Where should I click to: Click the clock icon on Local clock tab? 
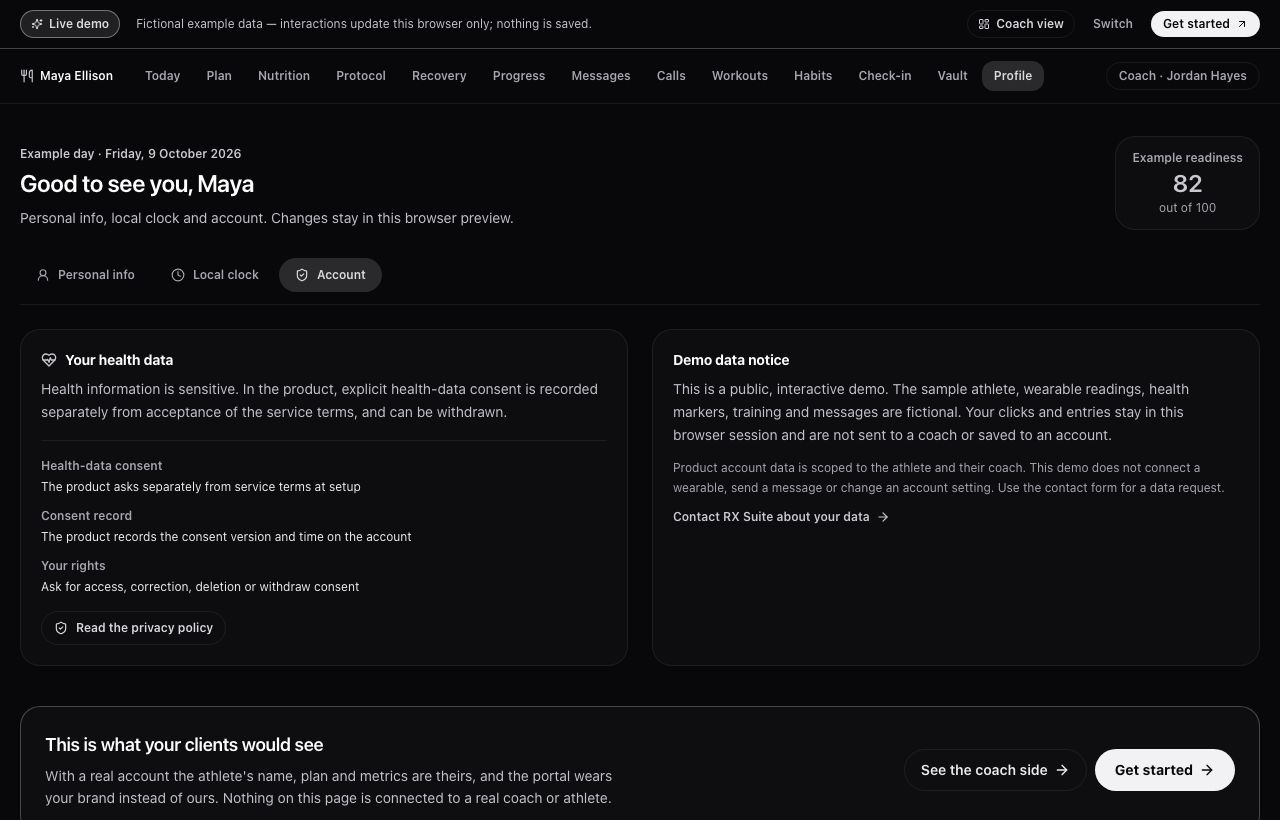point(178,275)
